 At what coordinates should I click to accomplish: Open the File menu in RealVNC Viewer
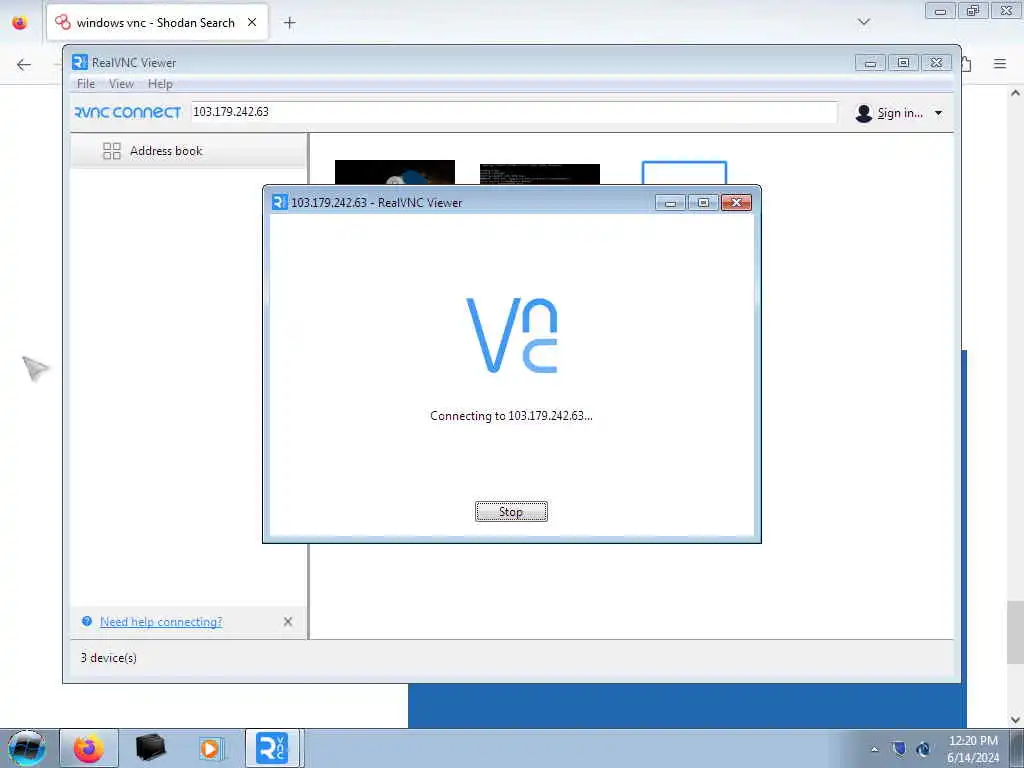(x=86, y=84)
